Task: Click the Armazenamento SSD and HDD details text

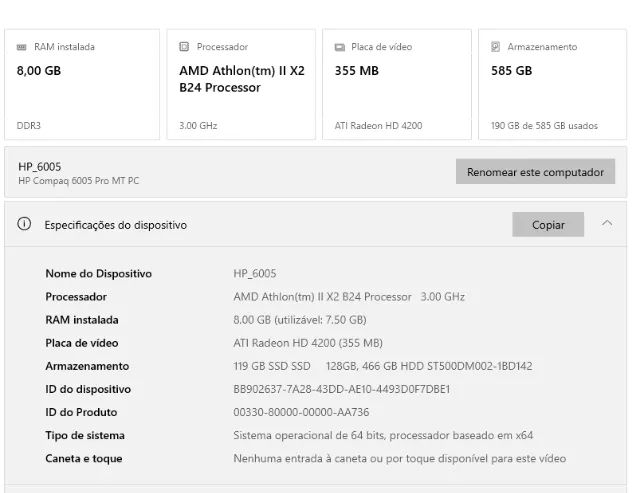Action: tap(382, 366)
